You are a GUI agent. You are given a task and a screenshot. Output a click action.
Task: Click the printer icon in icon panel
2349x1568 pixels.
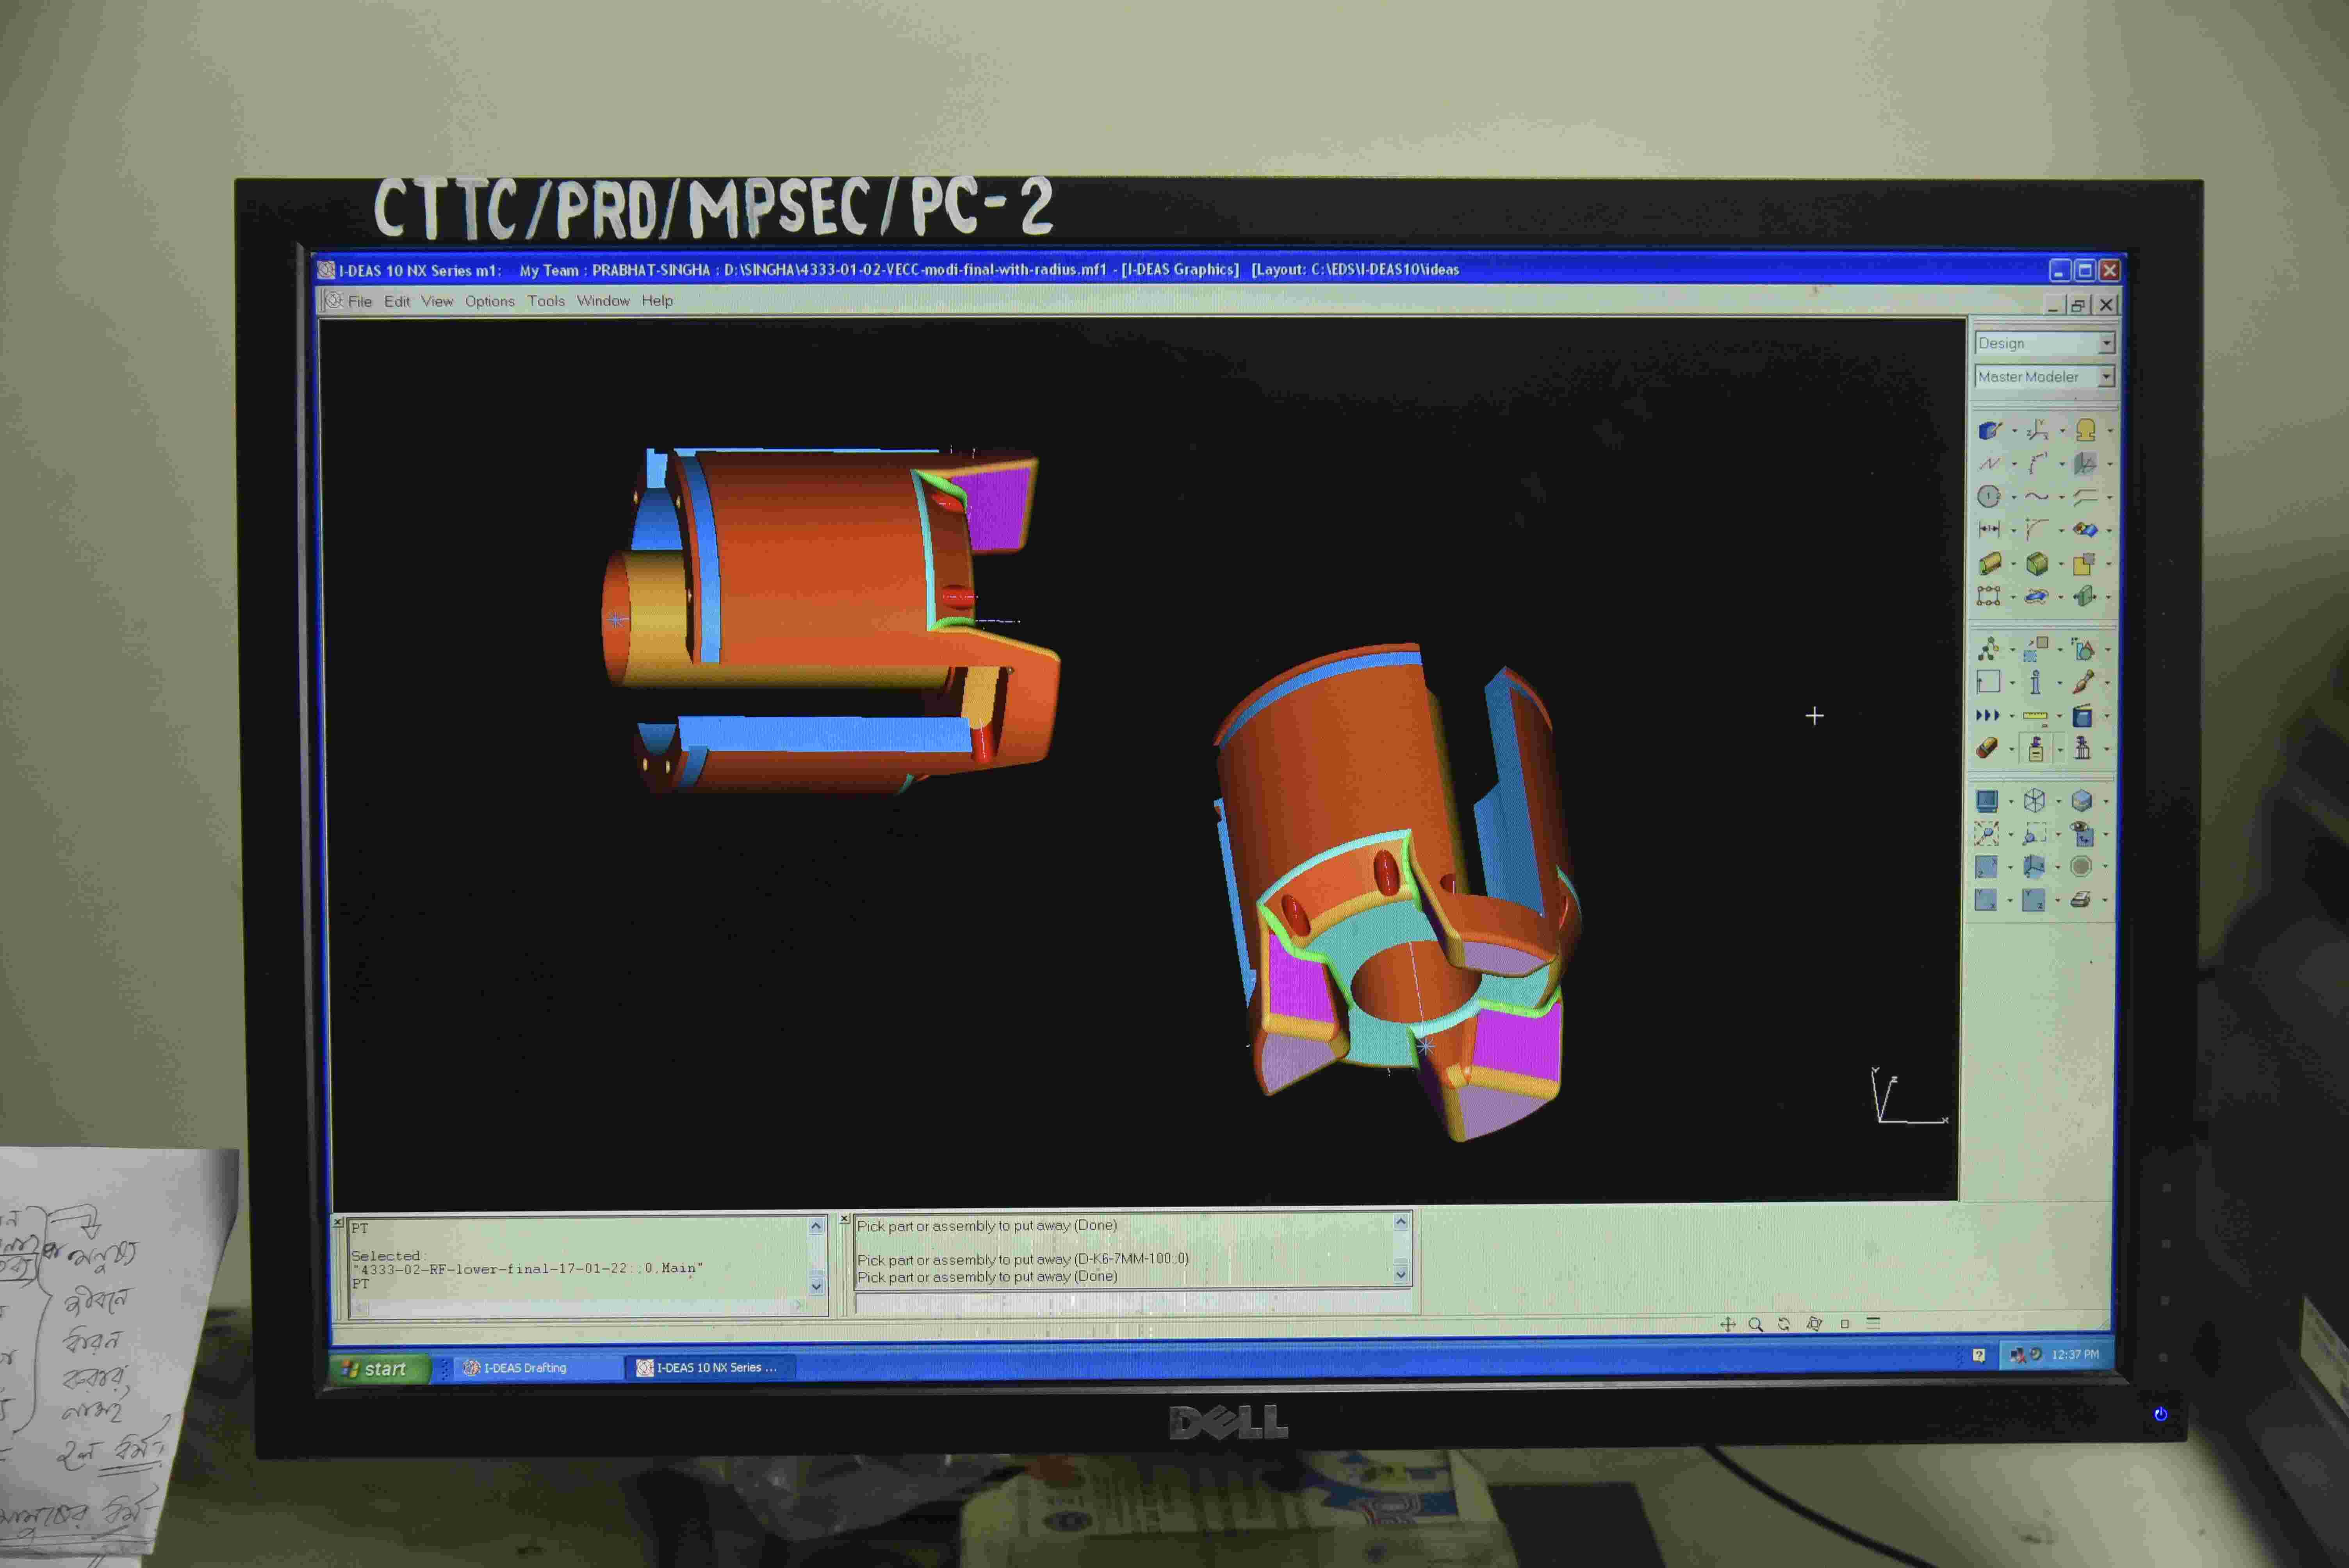pos(2081,900)
